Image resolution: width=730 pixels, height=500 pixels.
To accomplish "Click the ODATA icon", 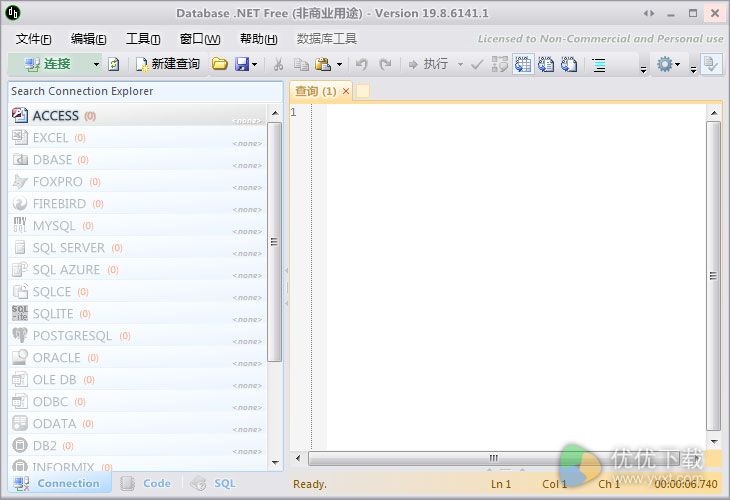I will pyautogui.click(x=20, y=423).
